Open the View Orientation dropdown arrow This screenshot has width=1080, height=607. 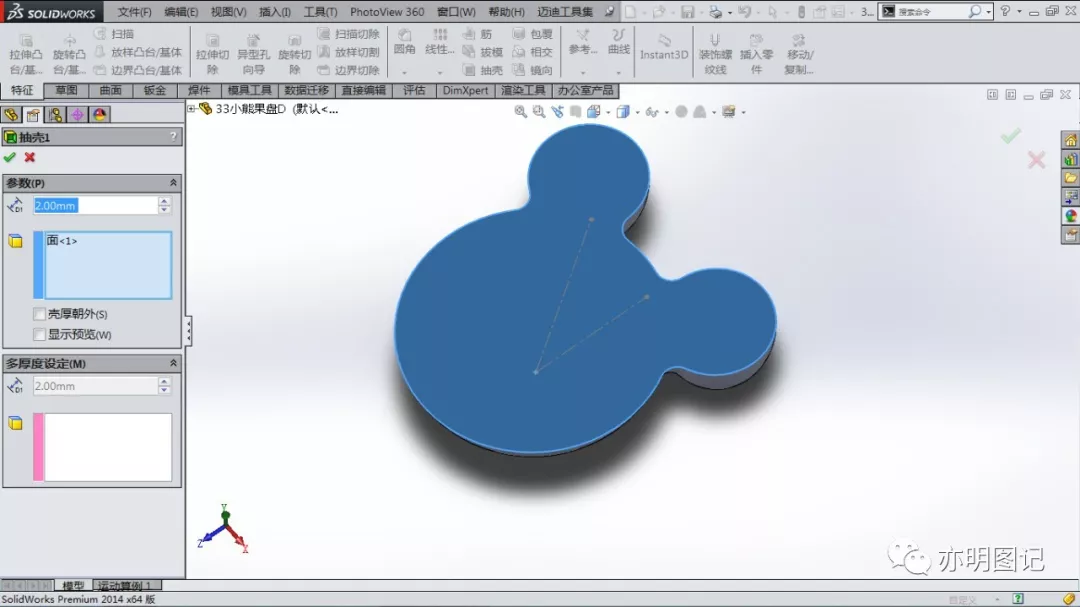point(608,112)
